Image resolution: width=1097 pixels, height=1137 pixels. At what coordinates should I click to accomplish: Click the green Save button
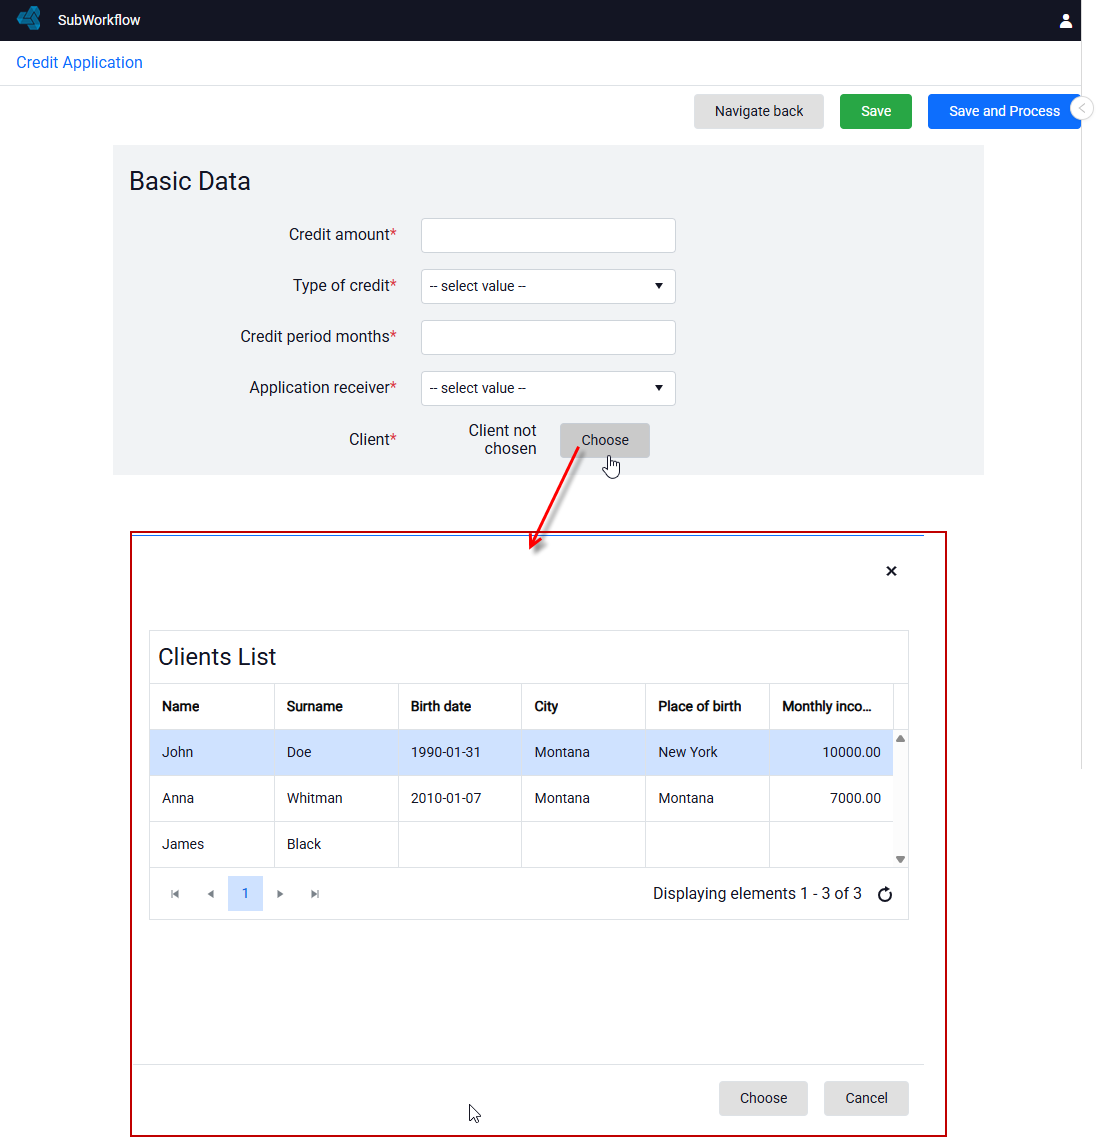pyautogui.click(x=876, y=111)
